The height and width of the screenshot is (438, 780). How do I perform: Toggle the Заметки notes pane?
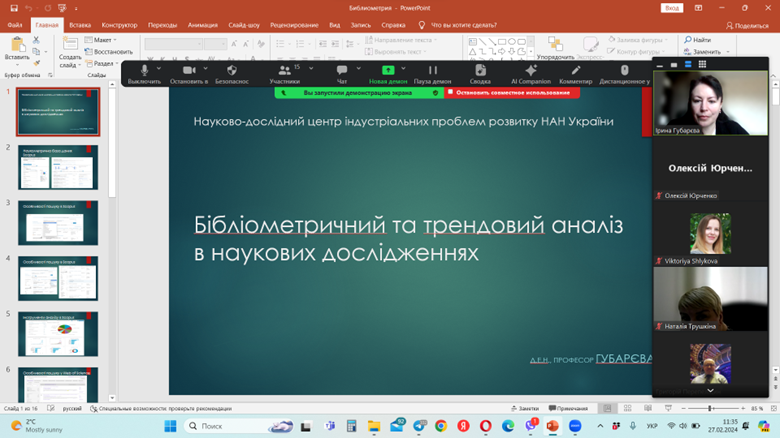coord(523,408)
